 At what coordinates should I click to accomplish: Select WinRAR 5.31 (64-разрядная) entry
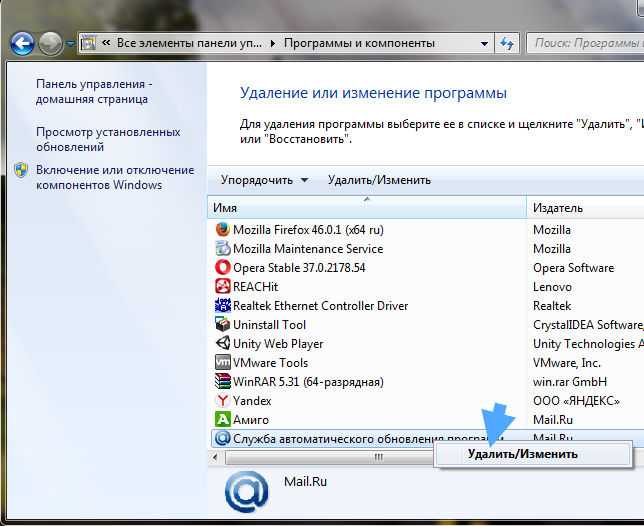pyautogui.click(x=308, y=382)
